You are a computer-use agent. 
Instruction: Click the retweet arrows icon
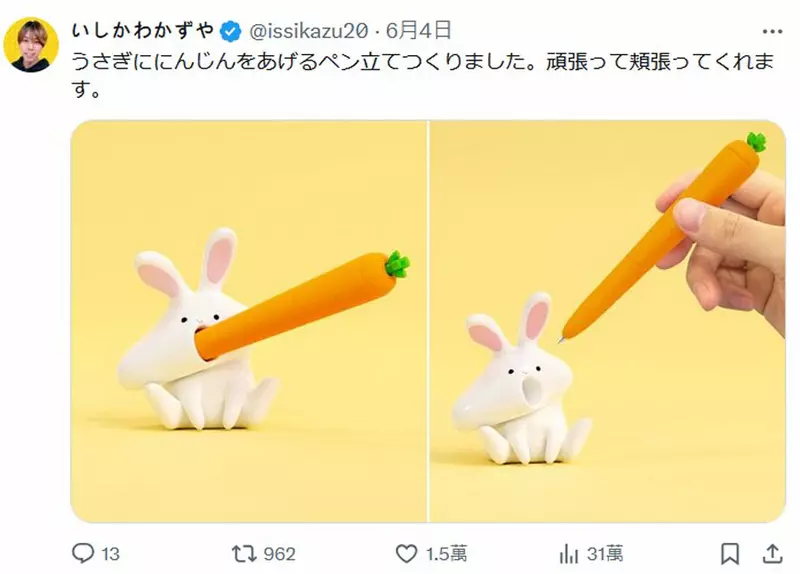pyautogui.click(x=244, y=554)
